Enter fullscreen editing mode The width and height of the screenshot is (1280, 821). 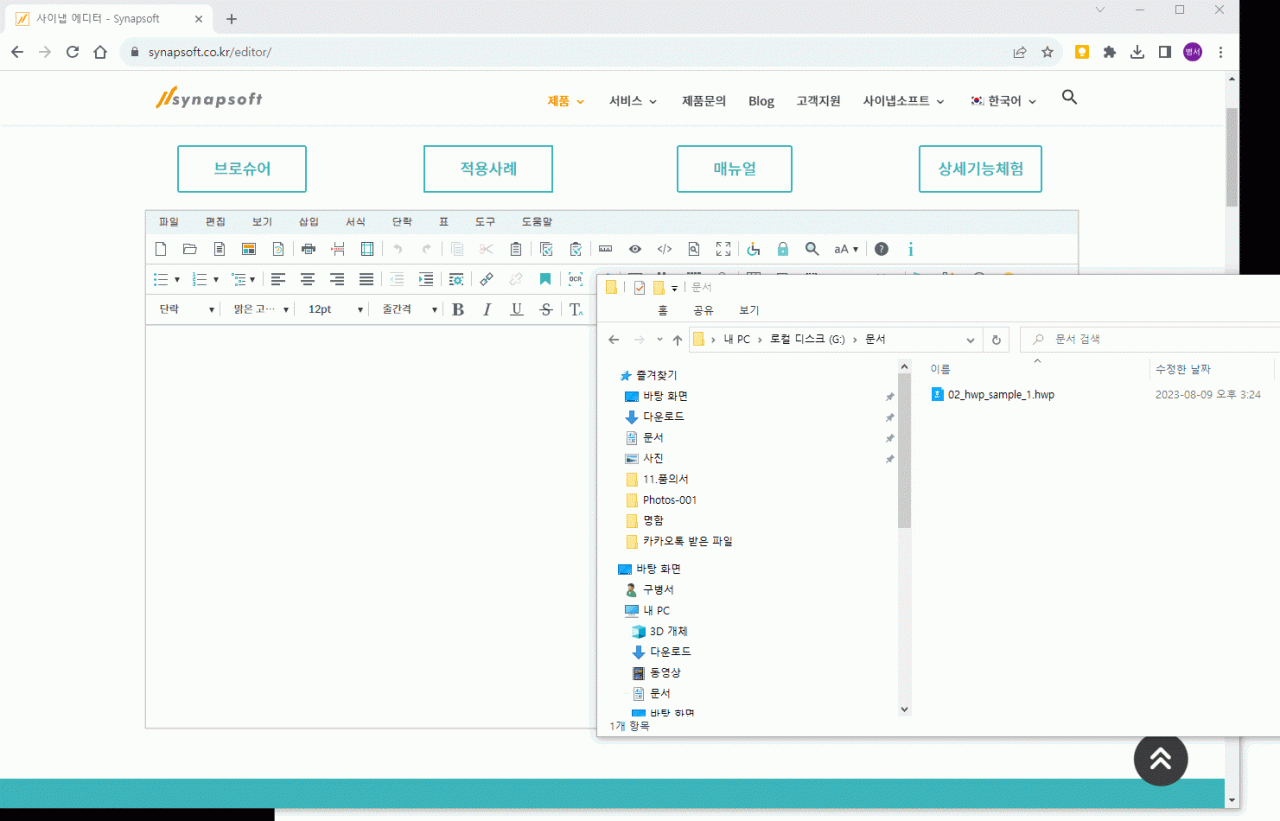click(x=722, y=249)
